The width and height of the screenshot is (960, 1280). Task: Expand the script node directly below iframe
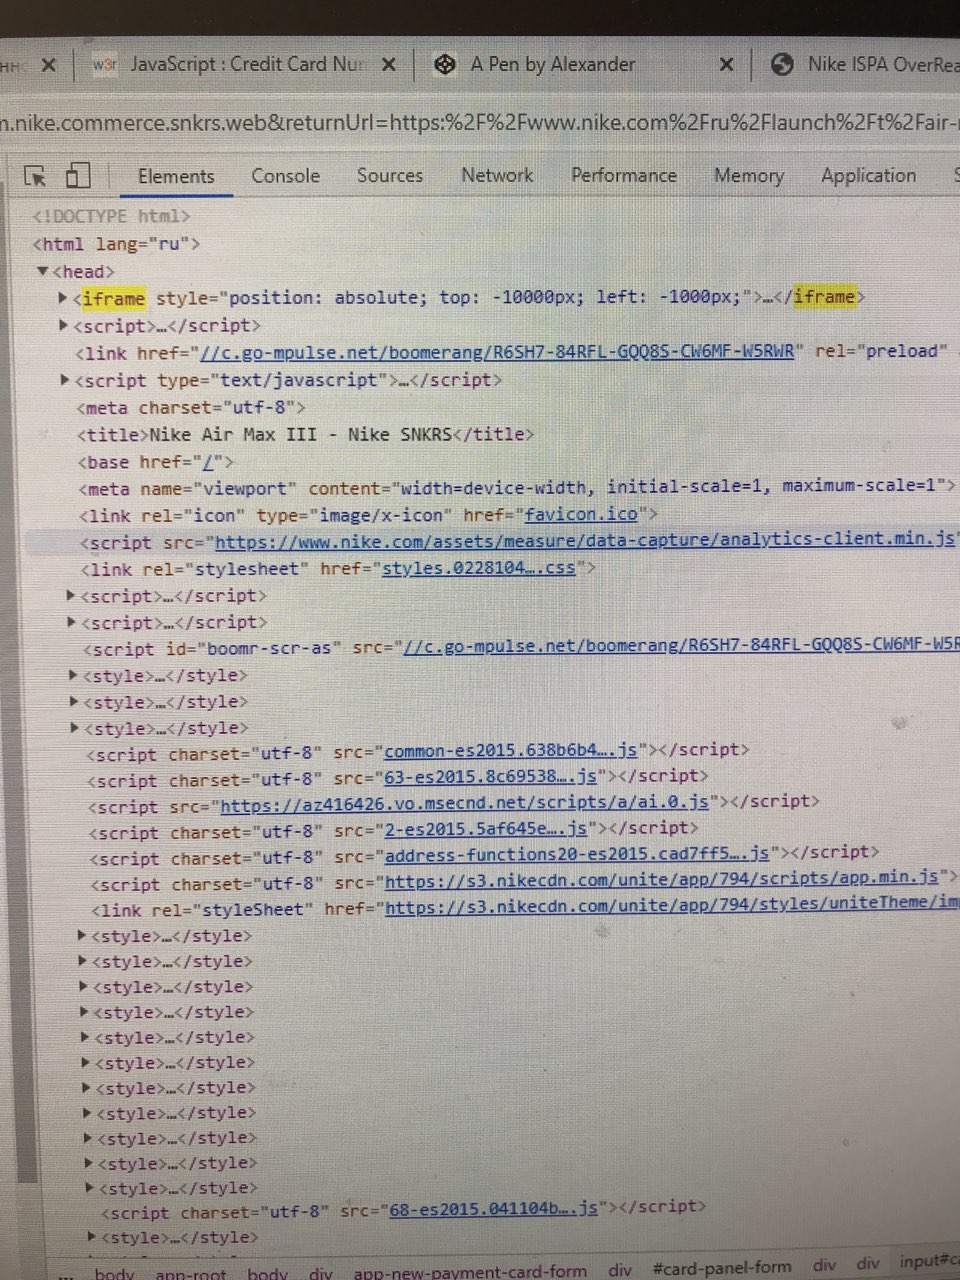tap(64, 325)
